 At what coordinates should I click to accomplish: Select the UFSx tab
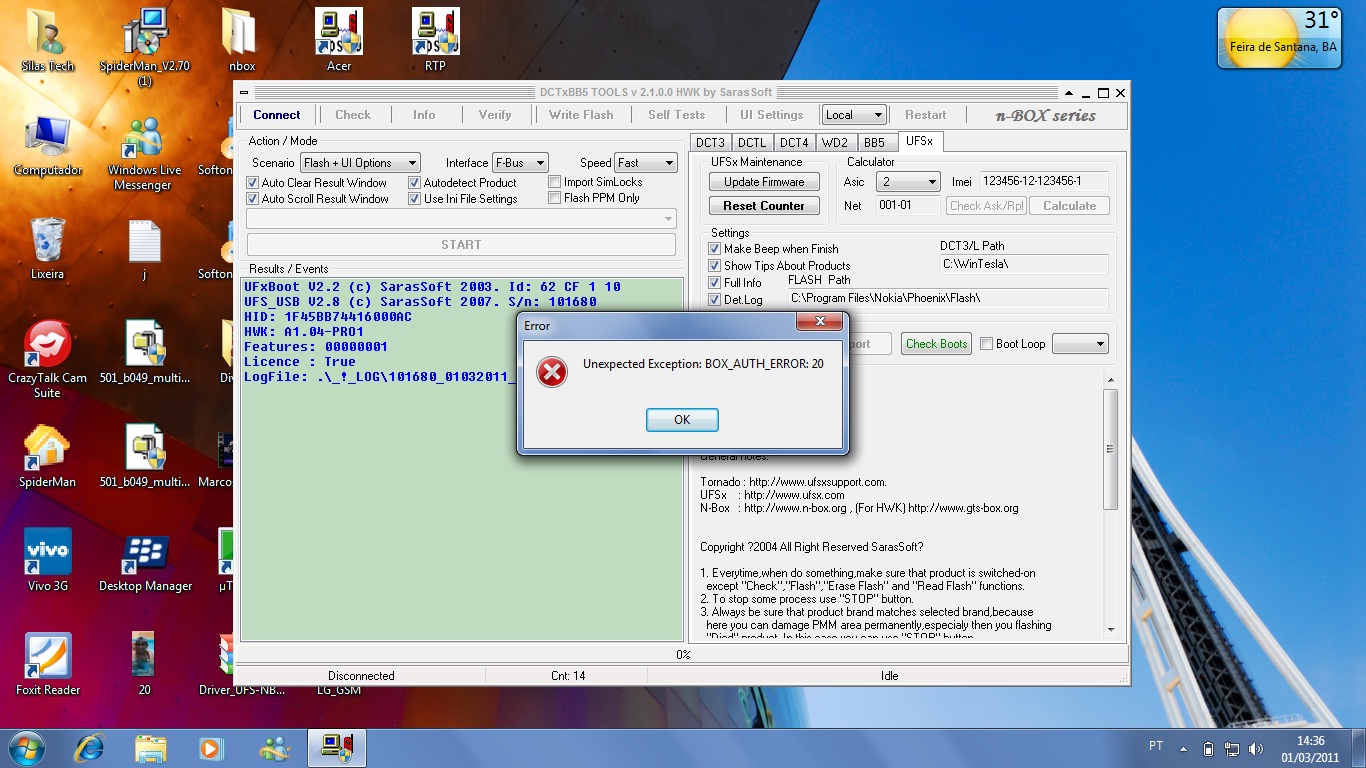pos(919,141)
